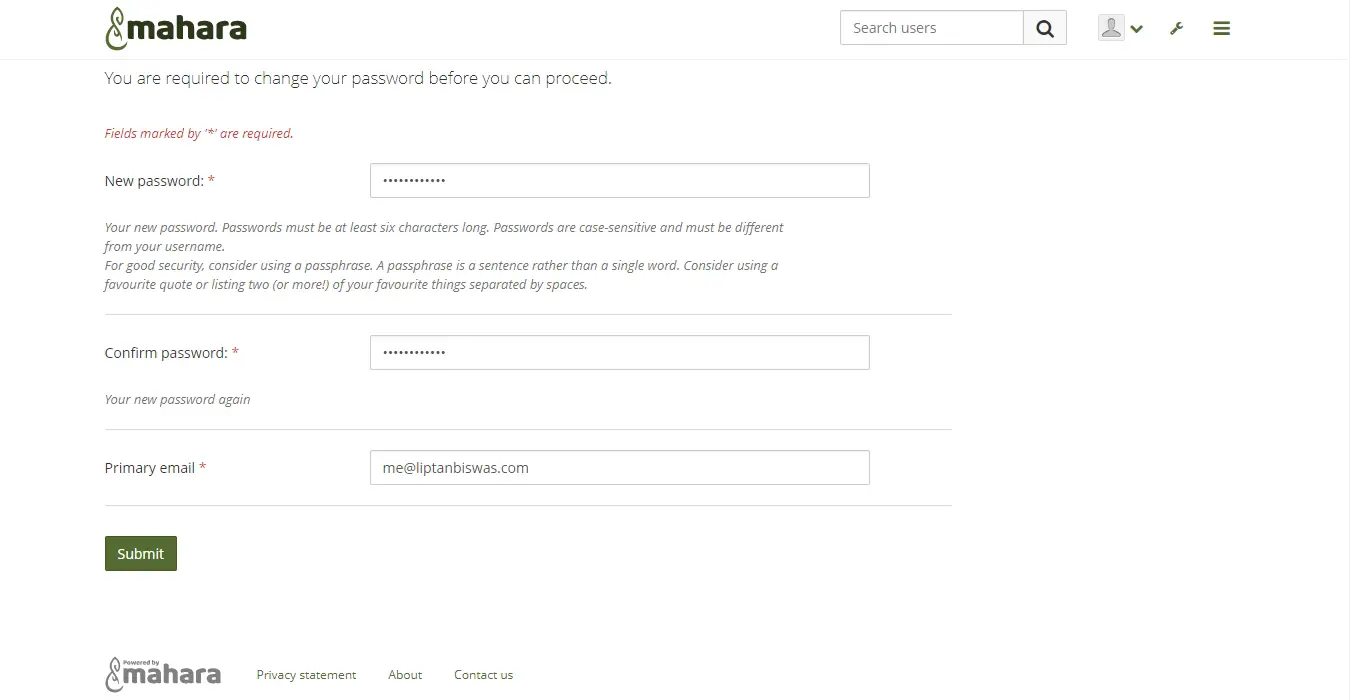Open the hamburger main menu icon

1221,29
